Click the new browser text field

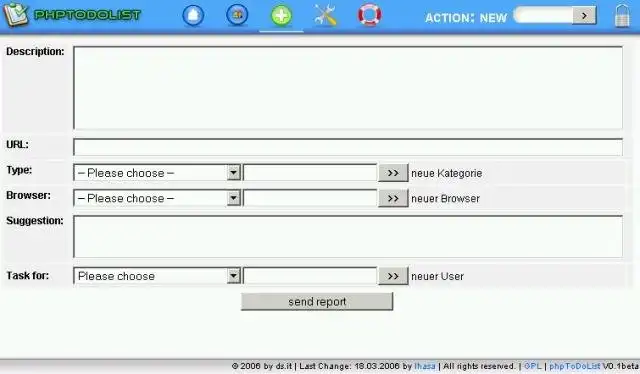[310, 198]
